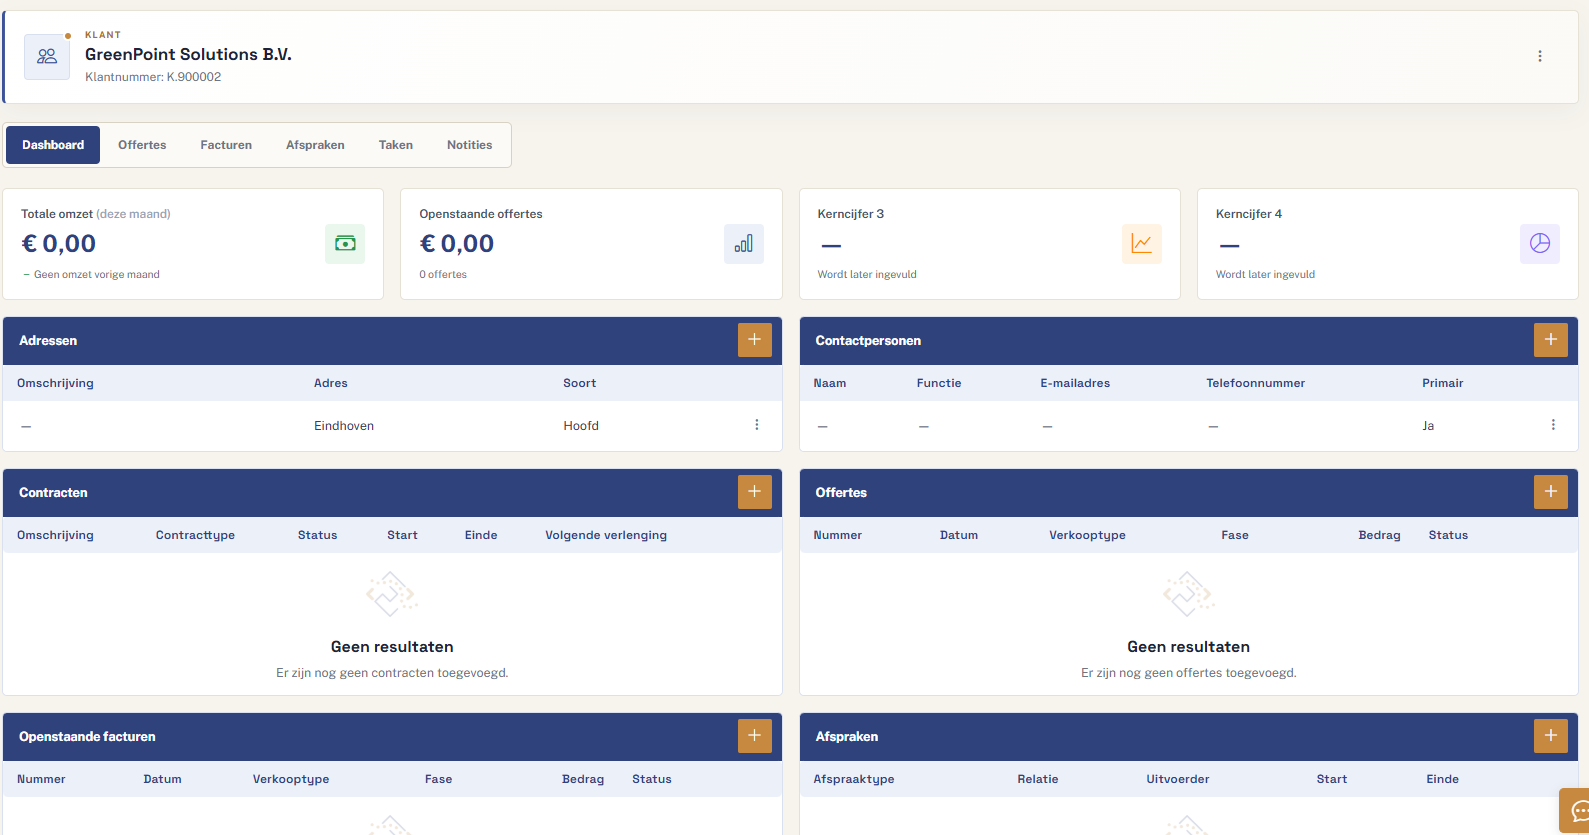Click the Uitvoerder column header
The height and width of the screenshot is (835, 1589).
click(x=1178, y=779)
